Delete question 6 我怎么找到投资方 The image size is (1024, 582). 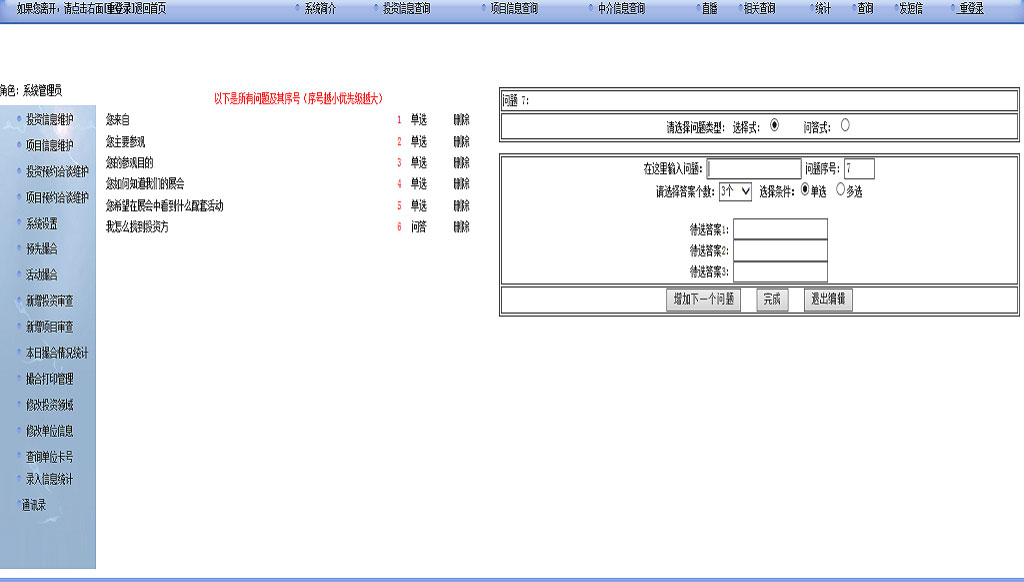click(461, 227)
